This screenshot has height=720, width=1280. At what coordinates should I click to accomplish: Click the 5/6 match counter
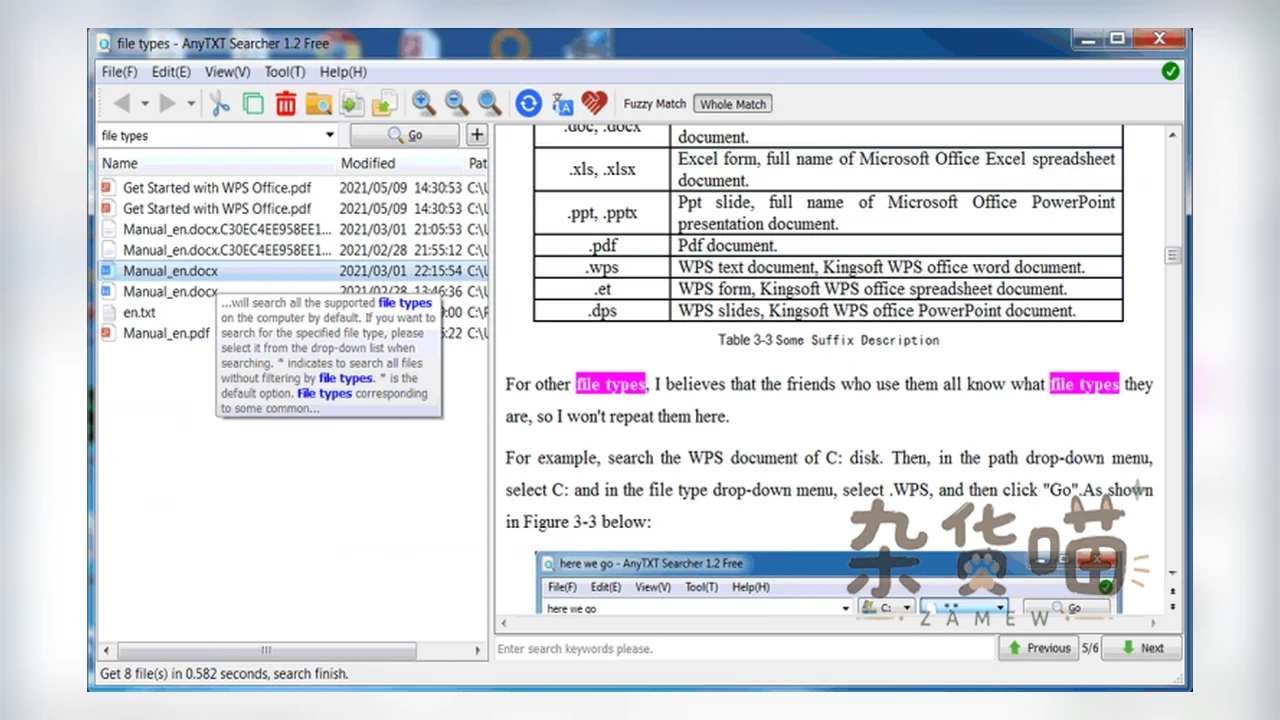1090,648
